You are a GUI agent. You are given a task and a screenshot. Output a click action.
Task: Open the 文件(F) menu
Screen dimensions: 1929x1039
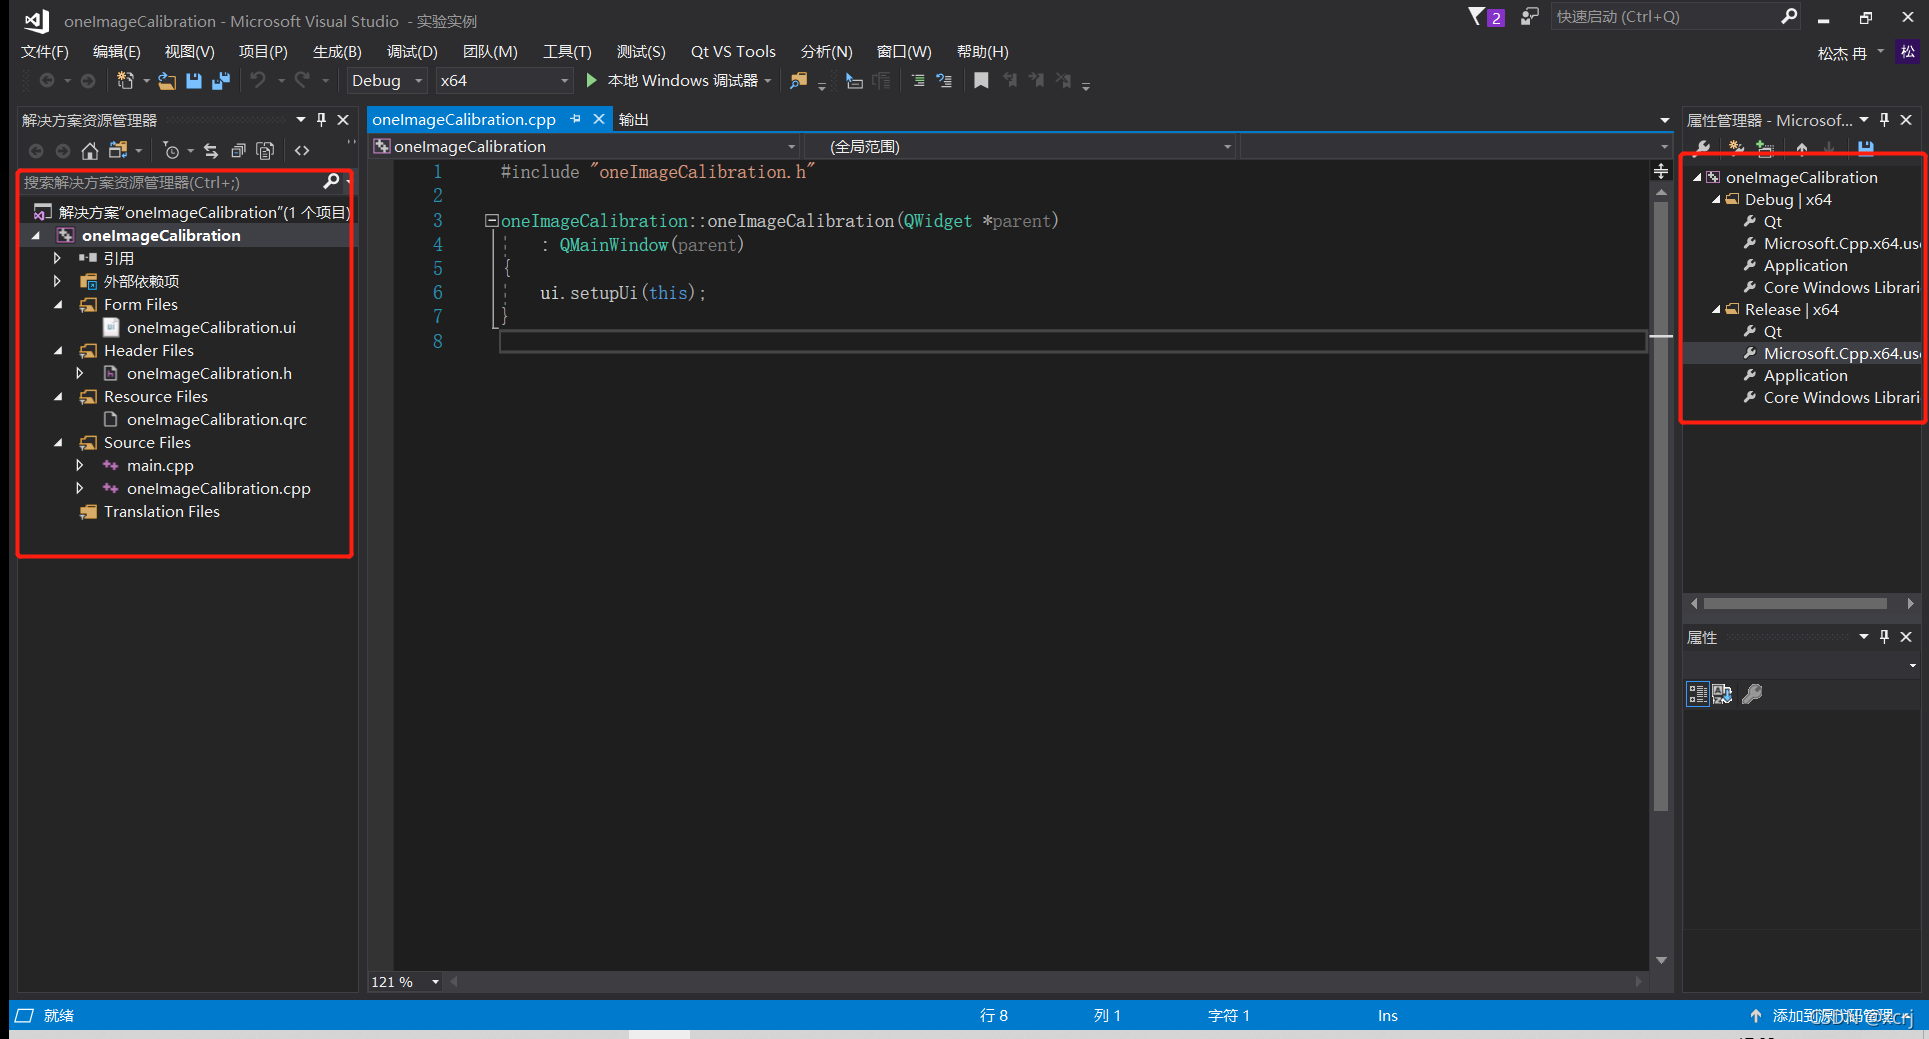click(44, 52)
